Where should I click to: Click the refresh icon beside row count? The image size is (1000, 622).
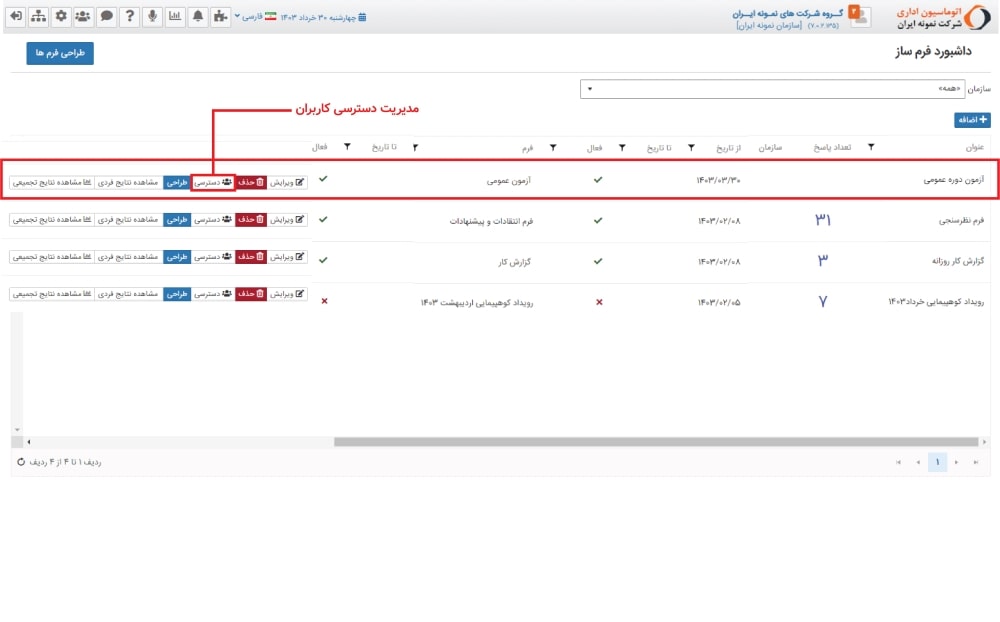(x=21, y=462)
